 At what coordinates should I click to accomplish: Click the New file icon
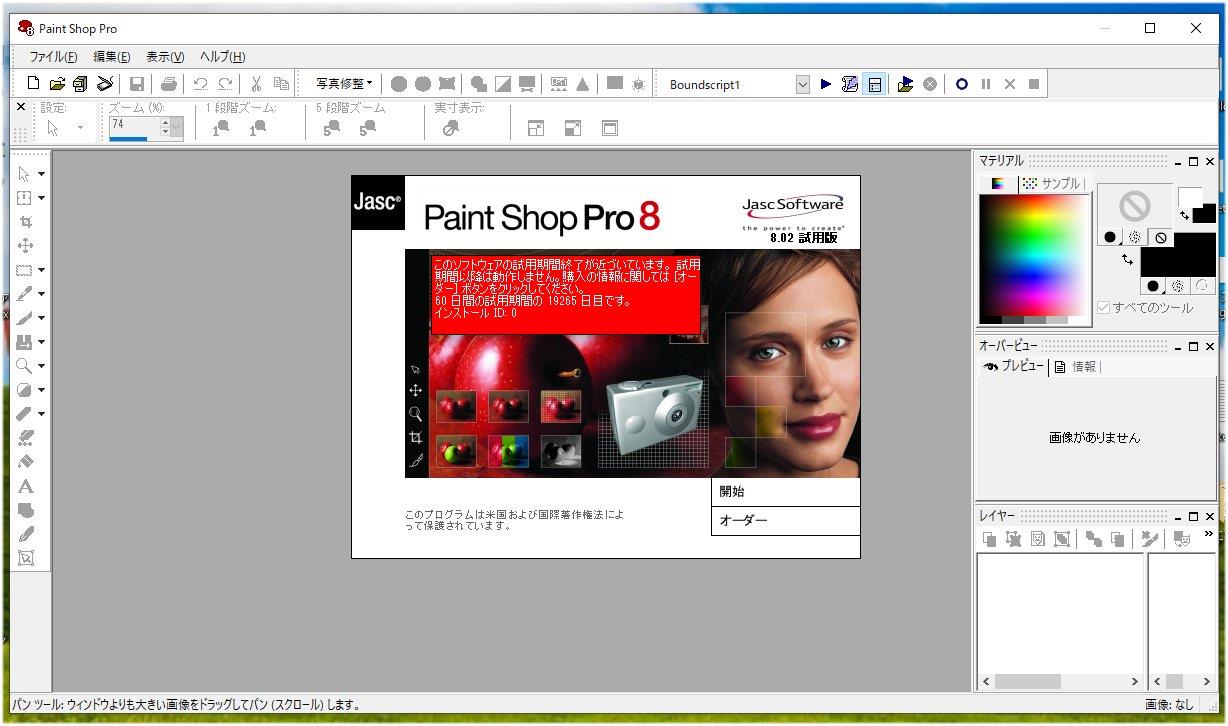(34, 84)
